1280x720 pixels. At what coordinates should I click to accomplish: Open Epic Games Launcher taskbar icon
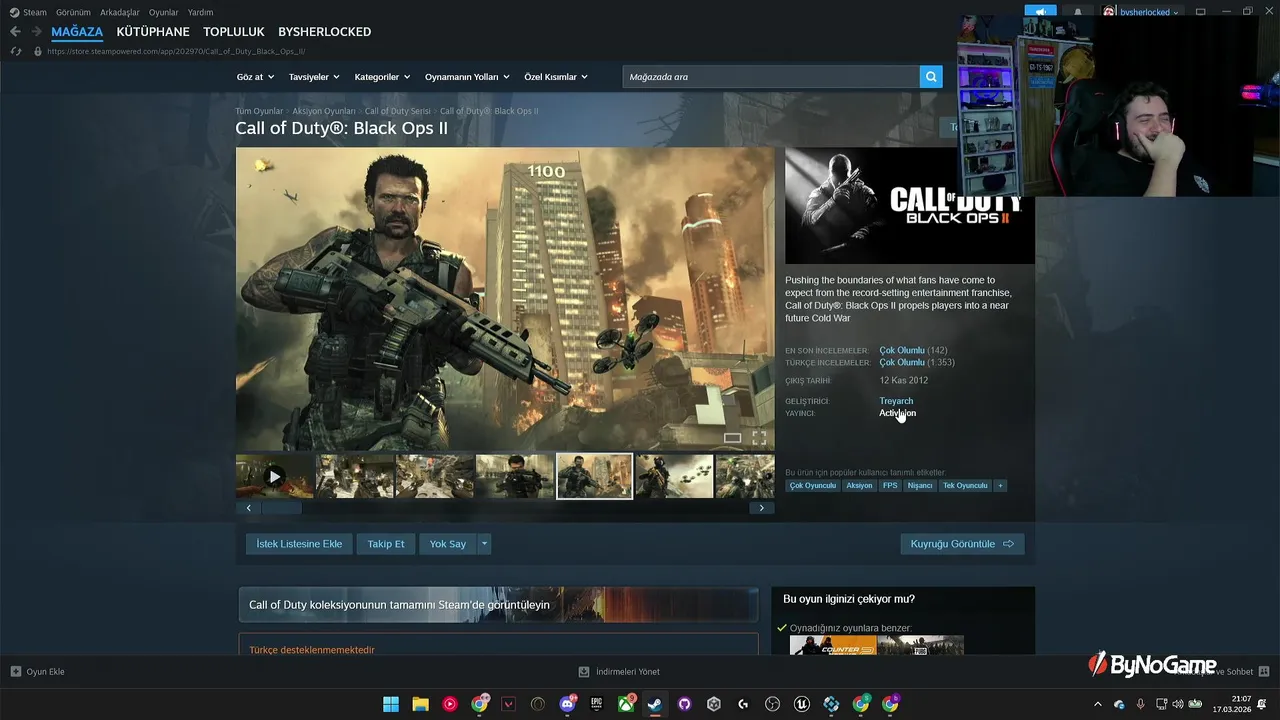(x=596, y=704)
